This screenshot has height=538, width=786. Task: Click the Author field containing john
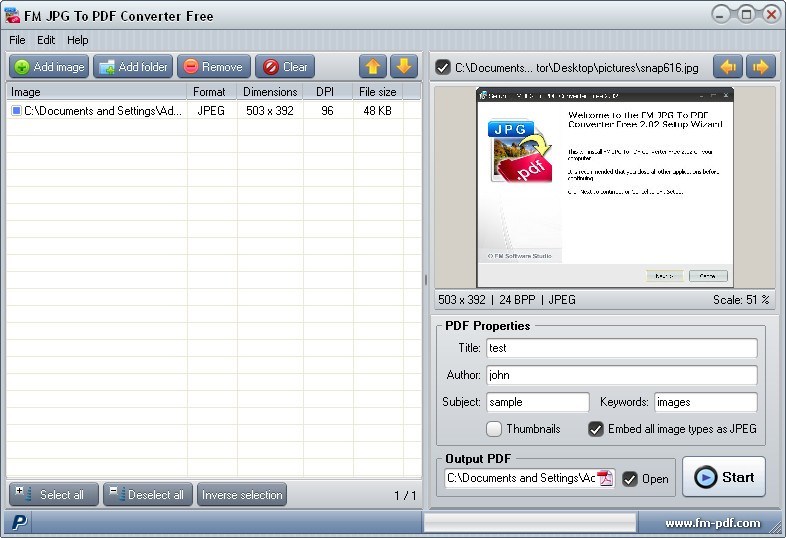[x=622, y=375]
